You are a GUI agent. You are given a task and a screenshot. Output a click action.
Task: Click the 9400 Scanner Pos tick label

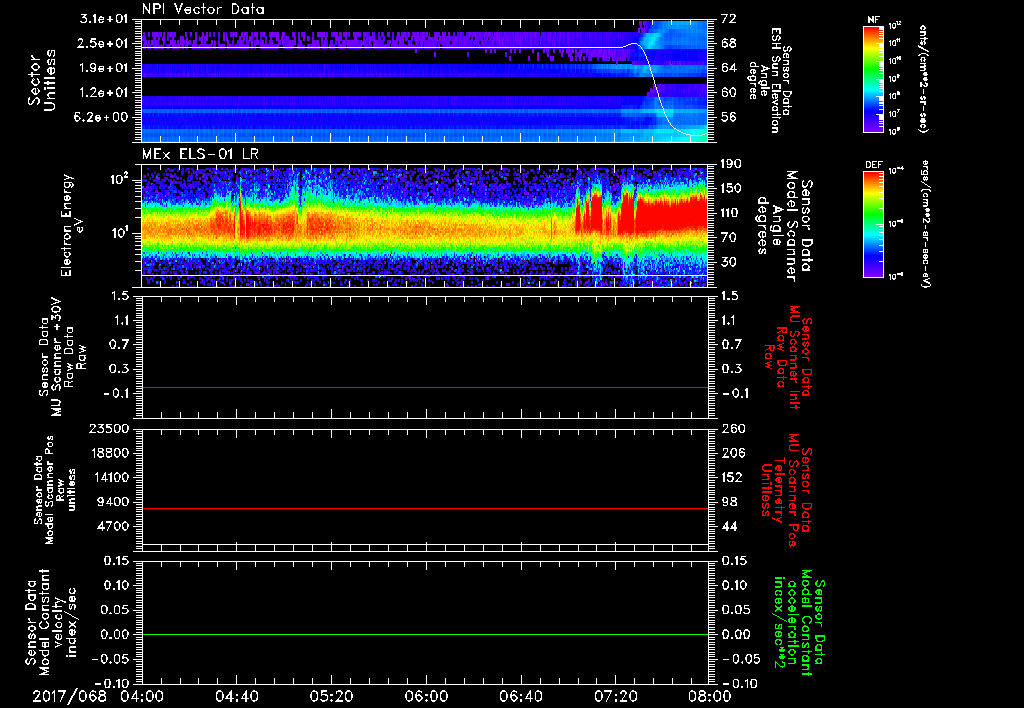click(x=114, y=502)
